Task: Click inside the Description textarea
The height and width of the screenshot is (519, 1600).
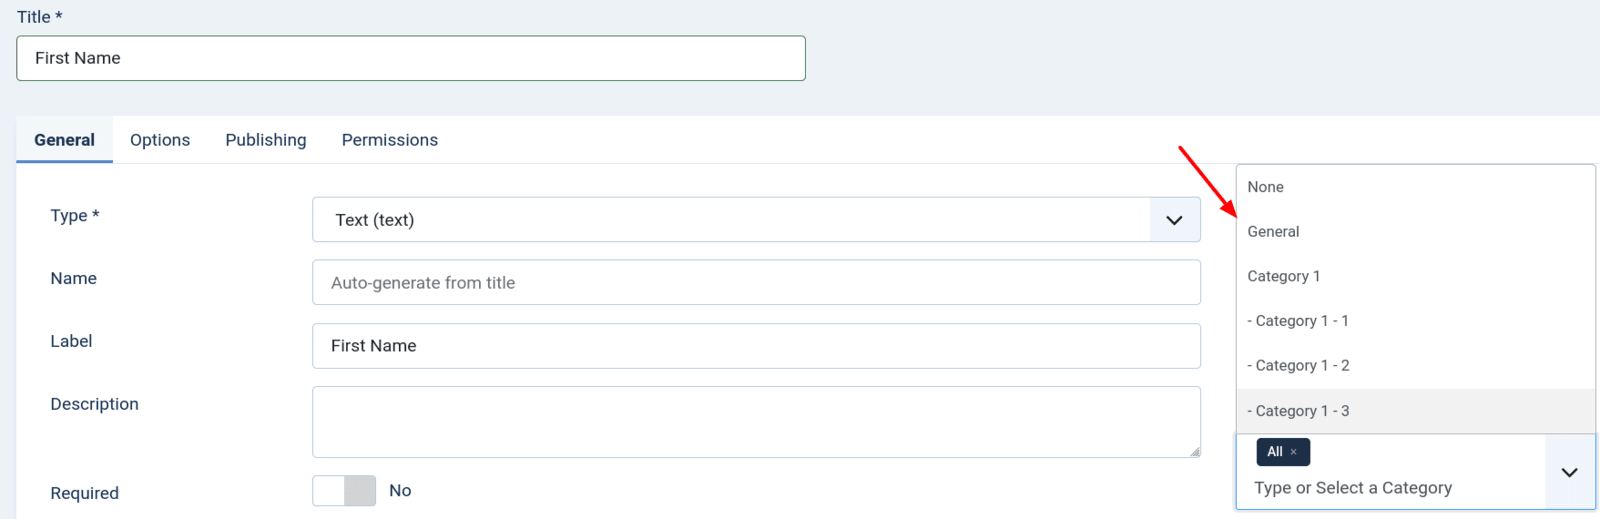Action: (x=756, y=422)
